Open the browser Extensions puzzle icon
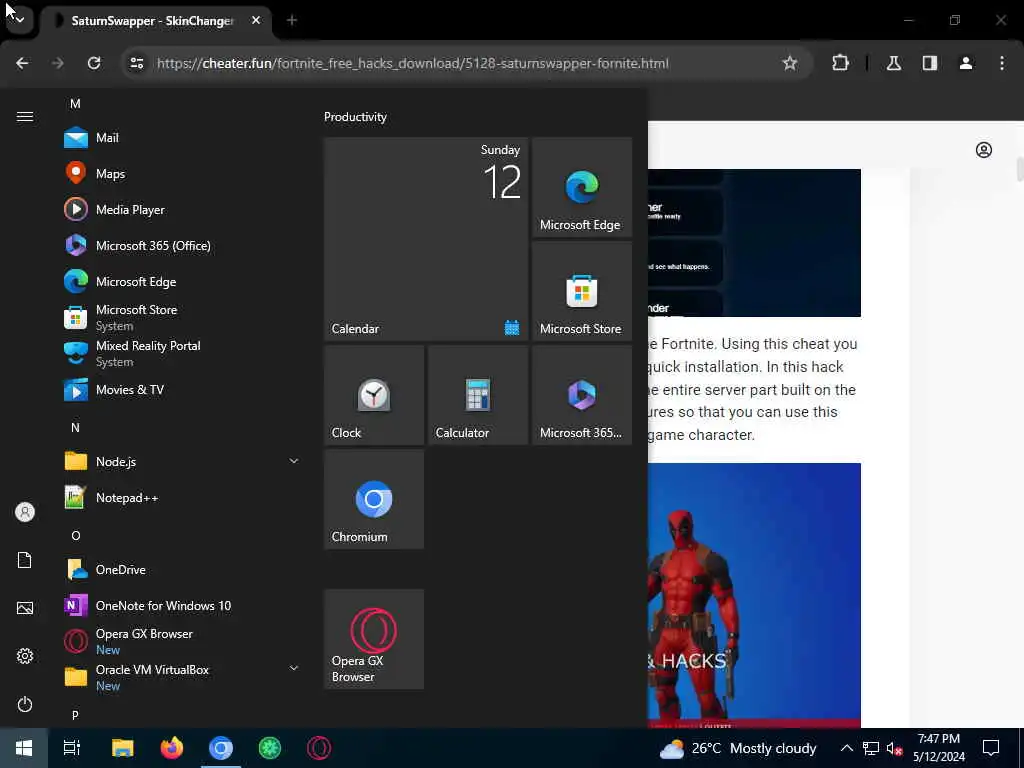 [840, 63]
